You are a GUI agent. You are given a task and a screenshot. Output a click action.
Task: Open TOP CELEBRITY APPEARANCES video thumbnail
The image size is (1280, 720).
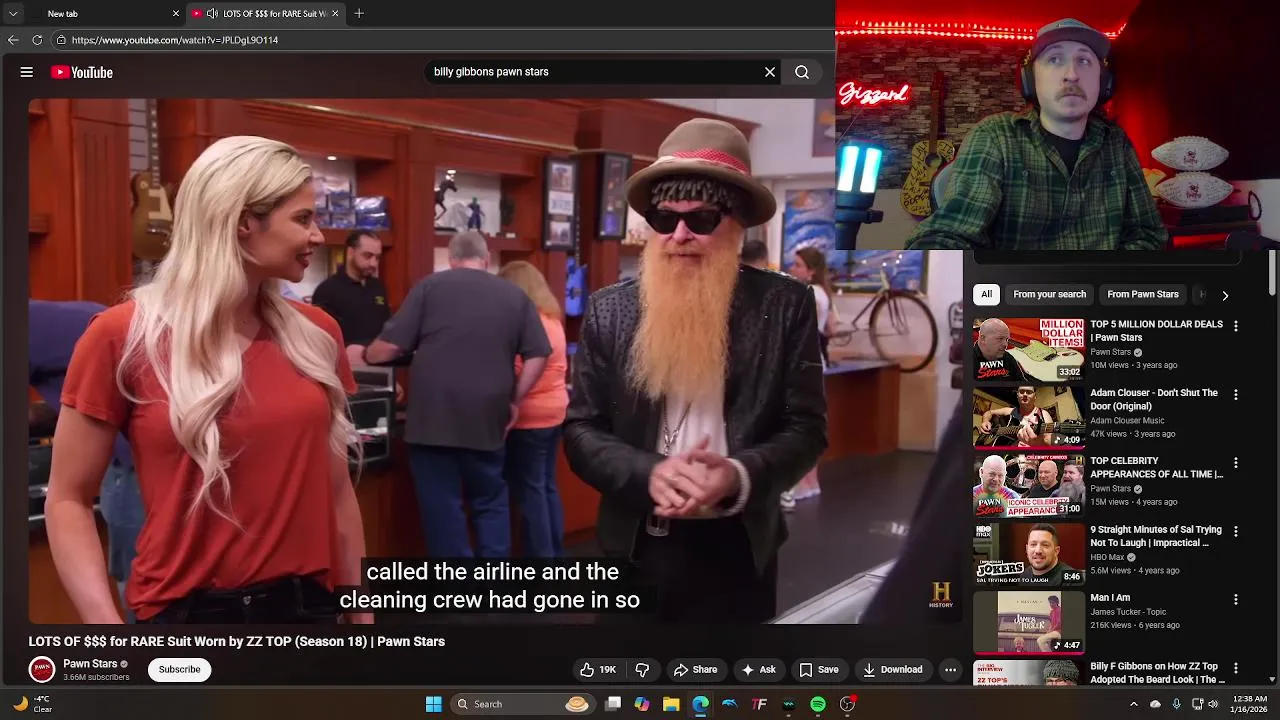[x=1029, y=486]
